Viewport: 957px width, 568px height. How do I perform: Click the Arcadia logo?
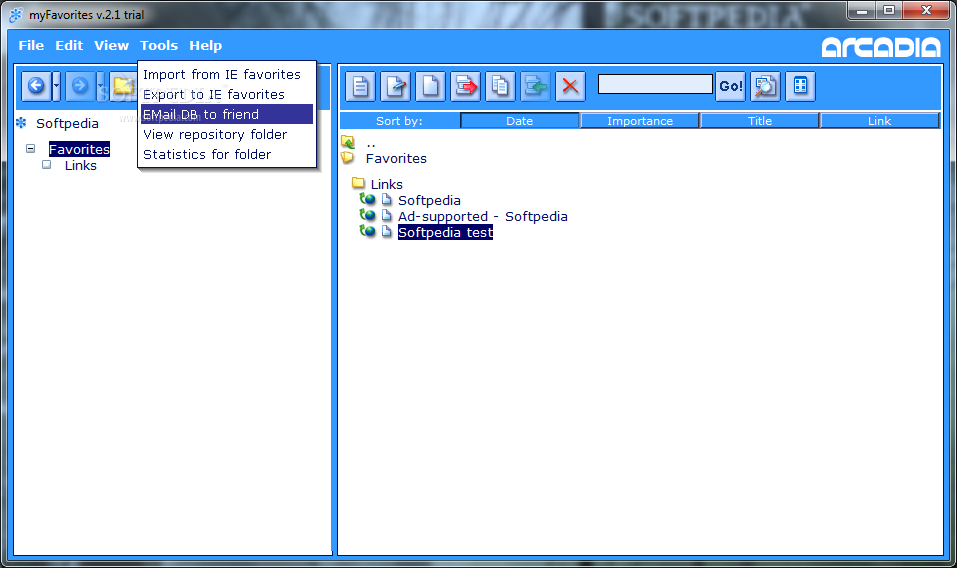pos(881,47)
